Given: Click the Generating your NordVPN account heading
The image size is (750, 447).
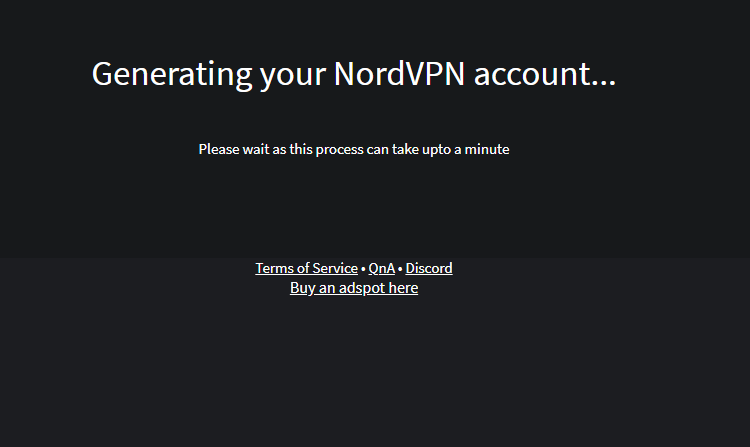Looking at the screenshot, I should (x=353, y=74).
